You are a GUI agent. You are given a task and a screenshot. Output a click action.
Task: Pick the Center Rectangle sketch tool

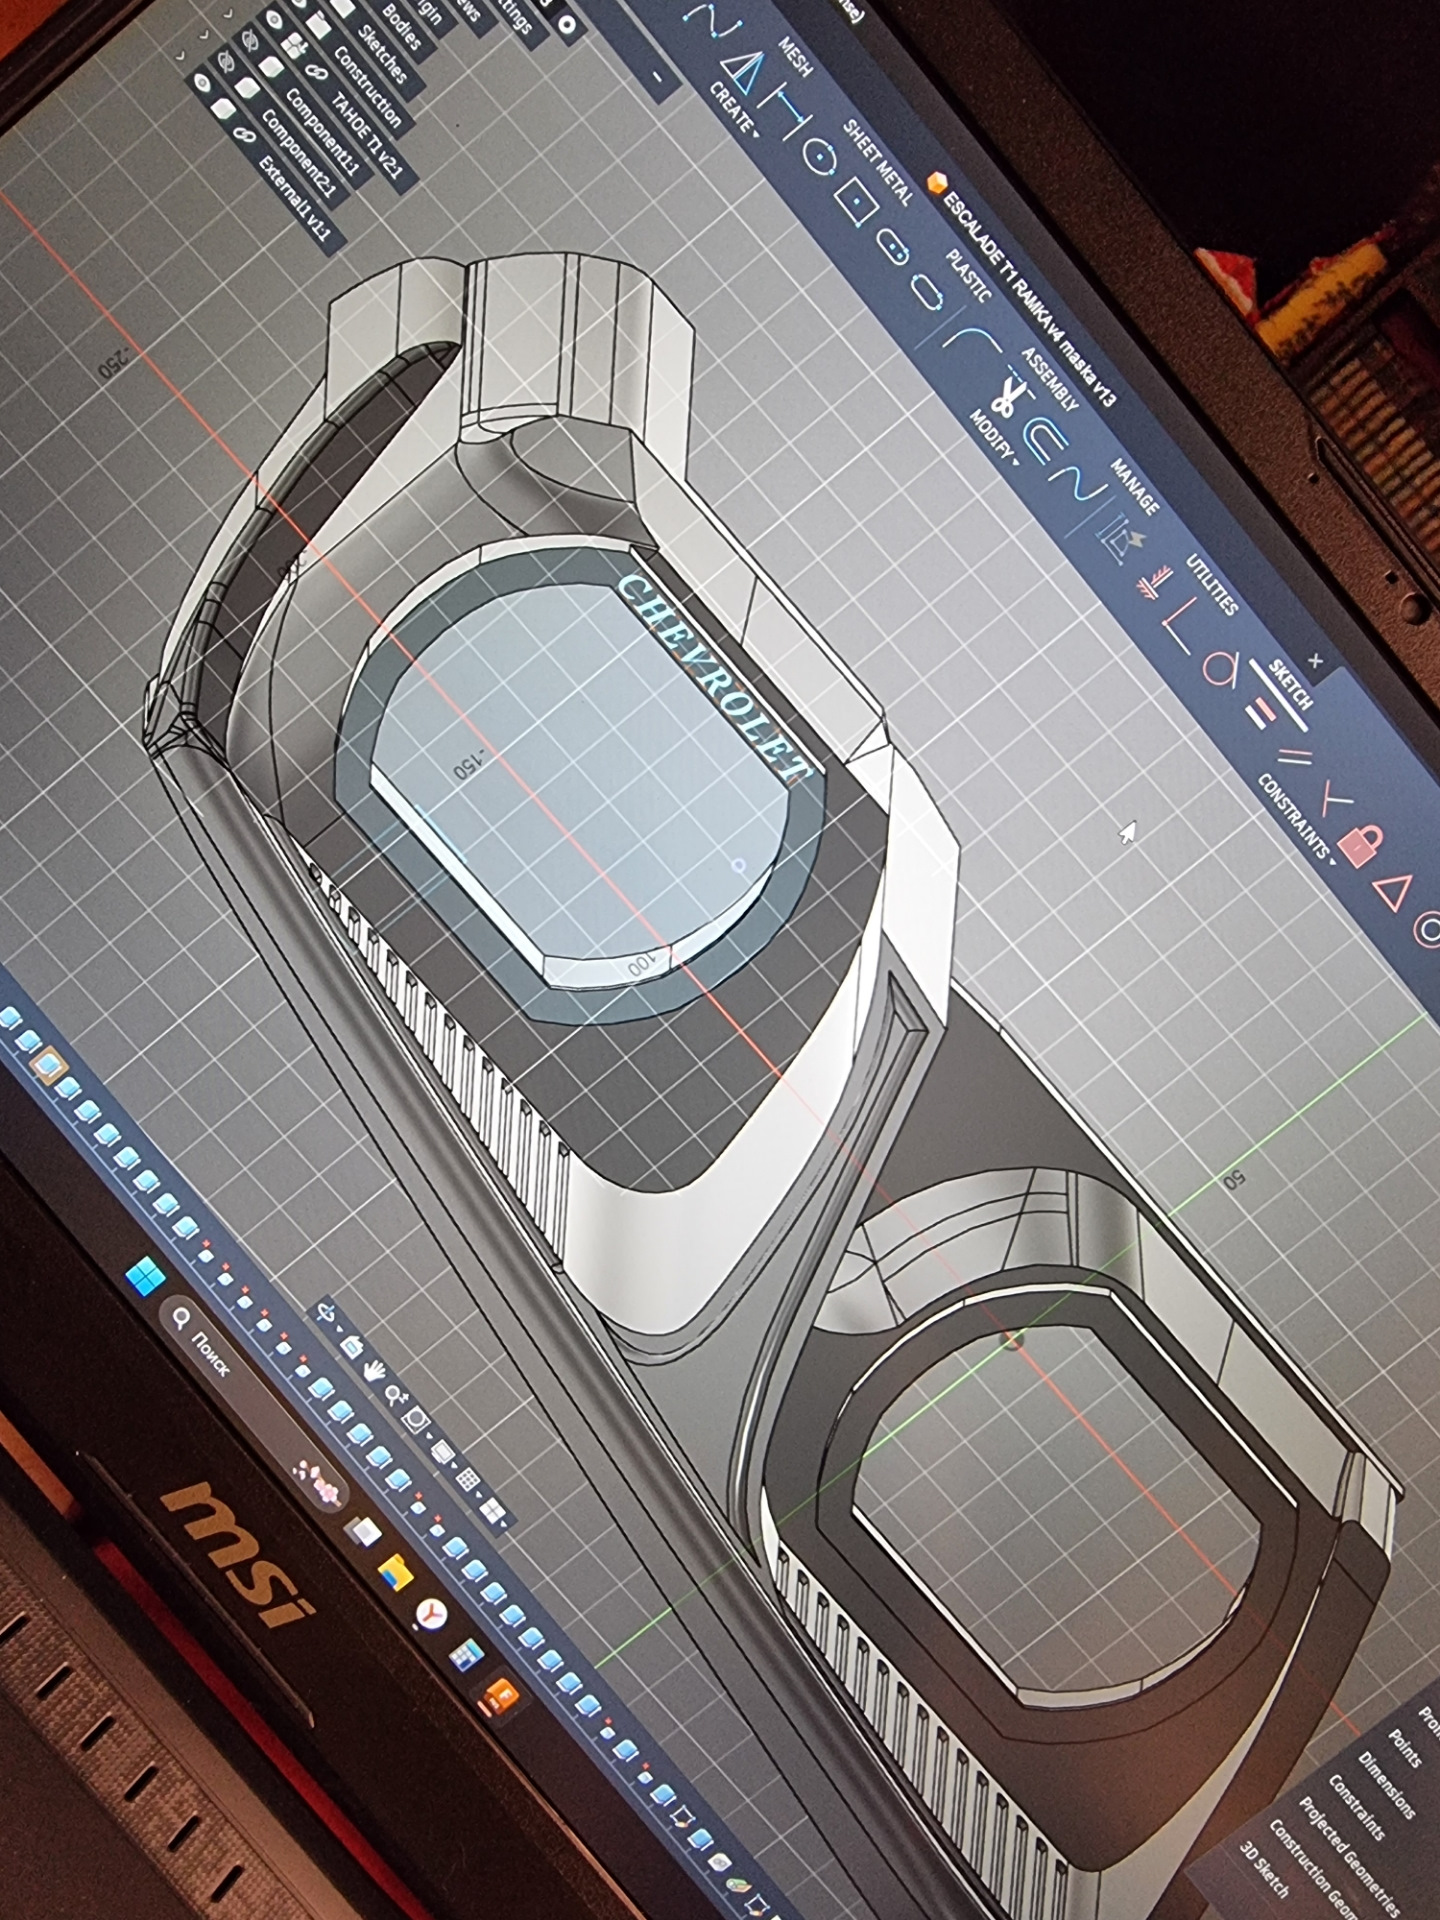857,200
